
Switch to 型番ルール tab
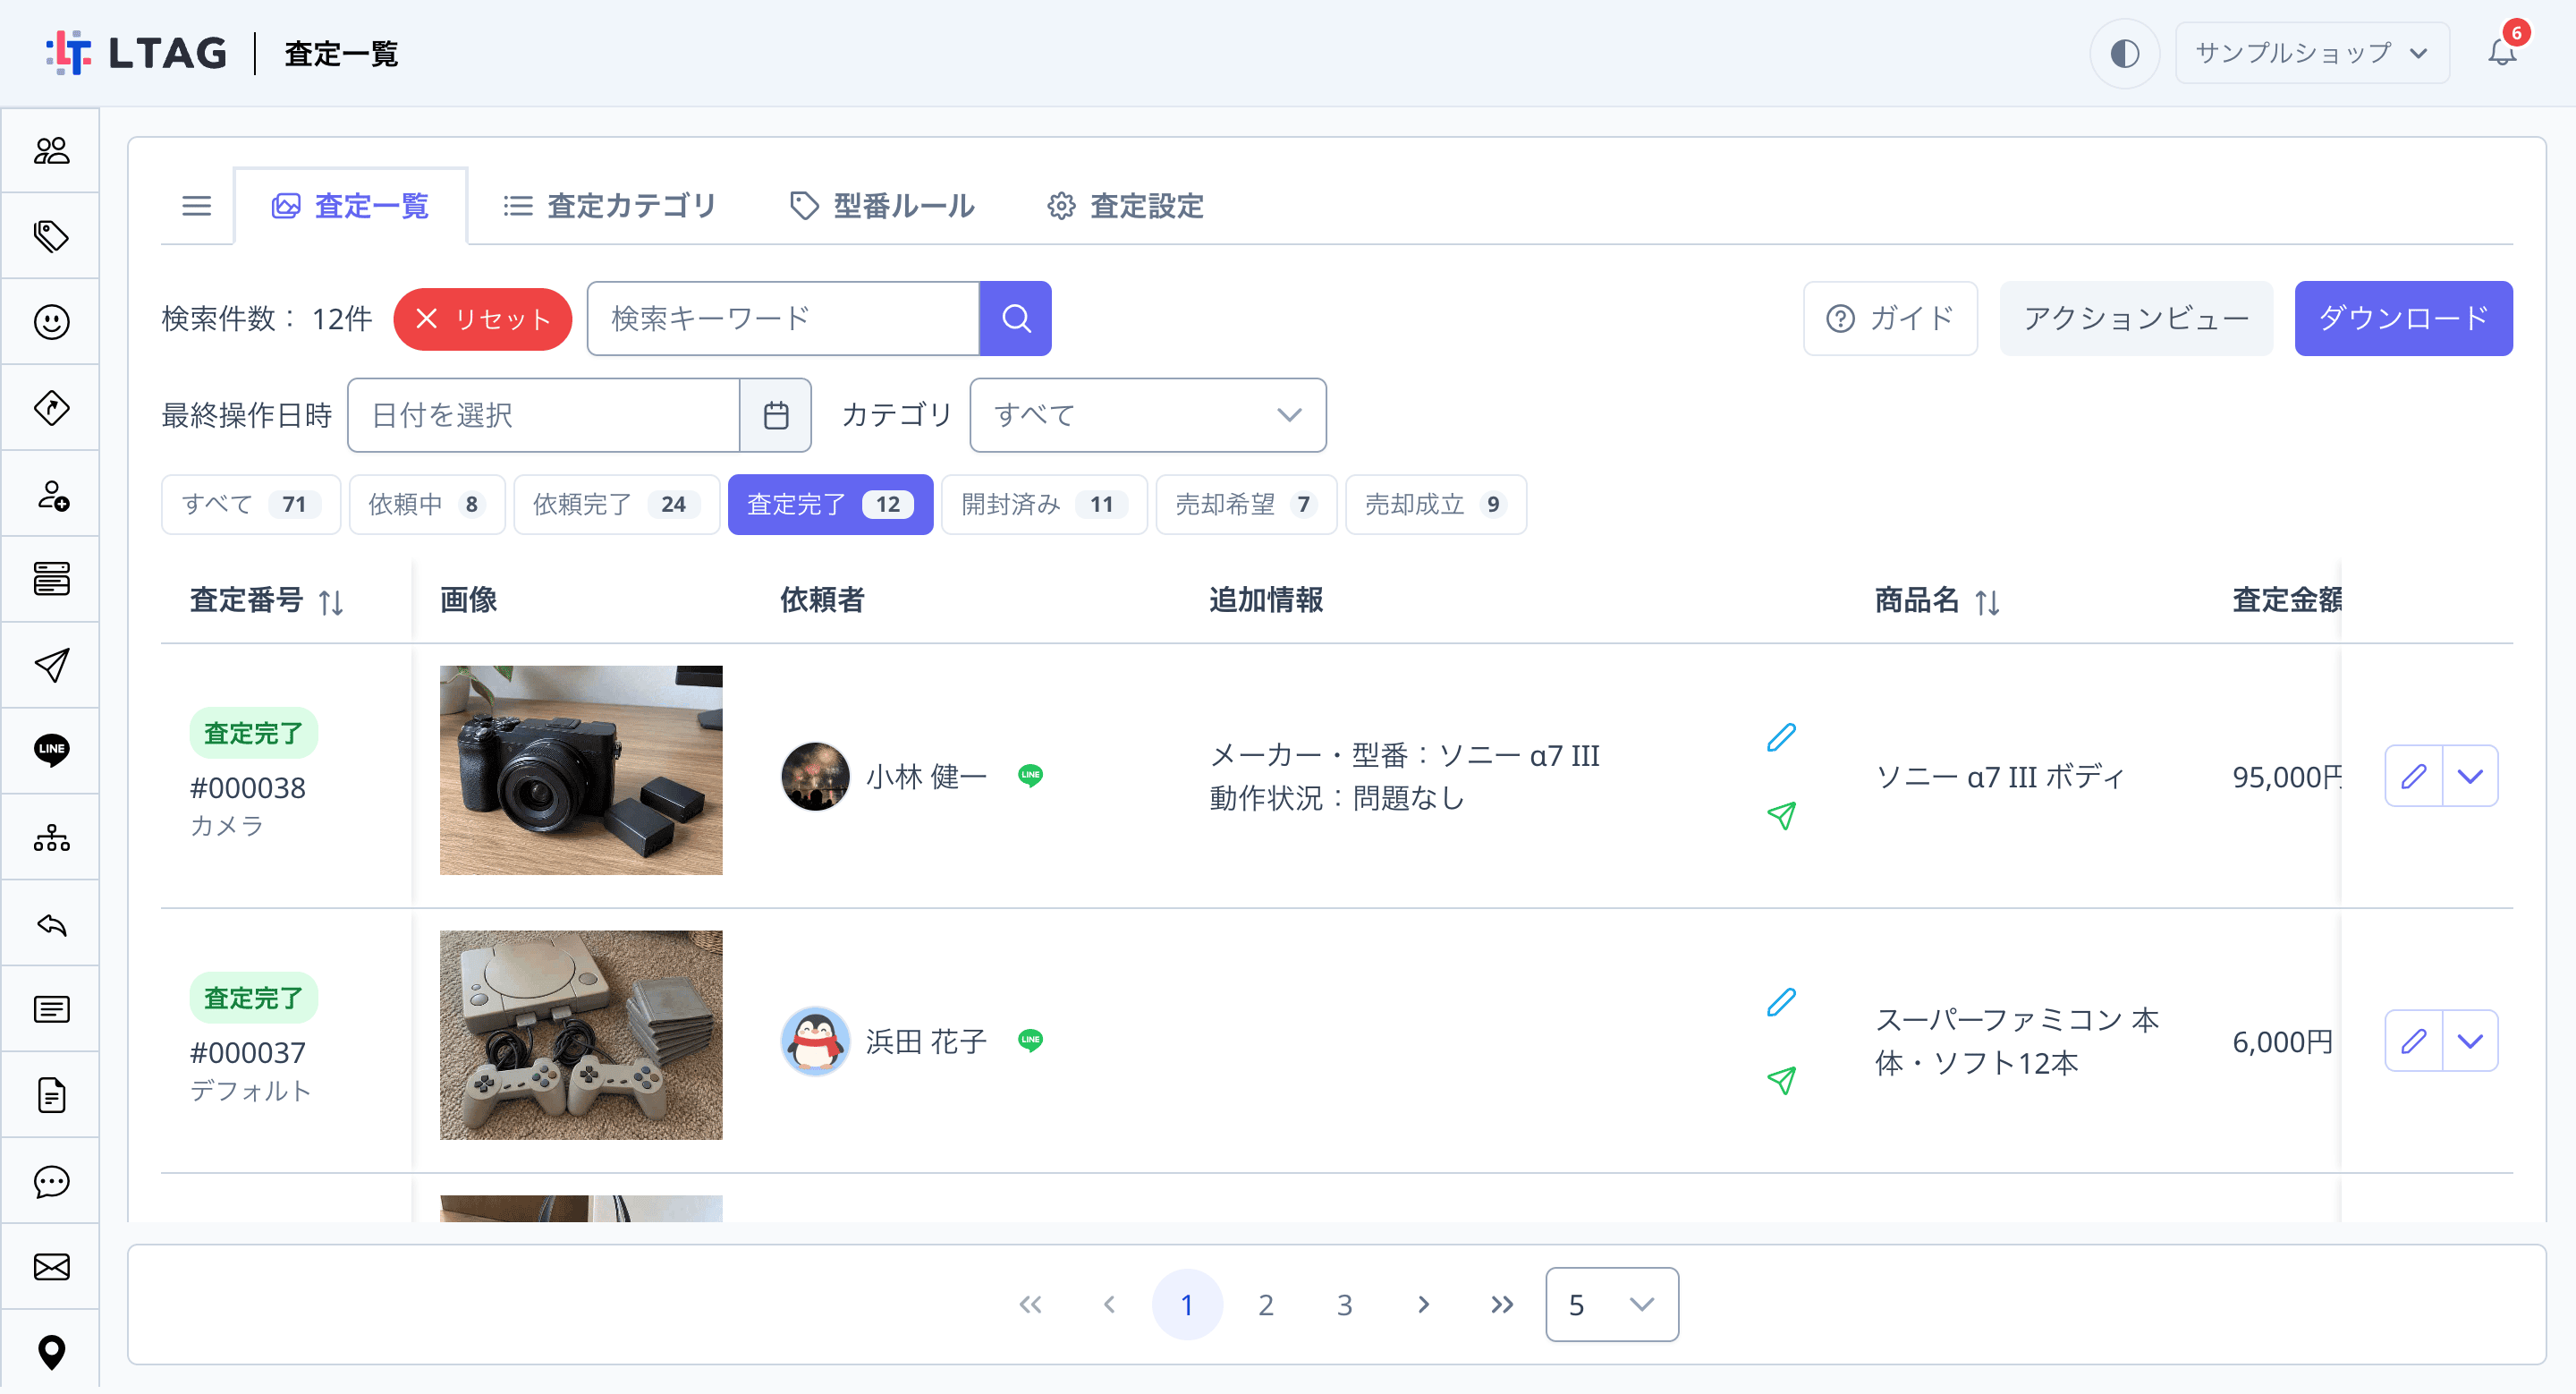882,206
